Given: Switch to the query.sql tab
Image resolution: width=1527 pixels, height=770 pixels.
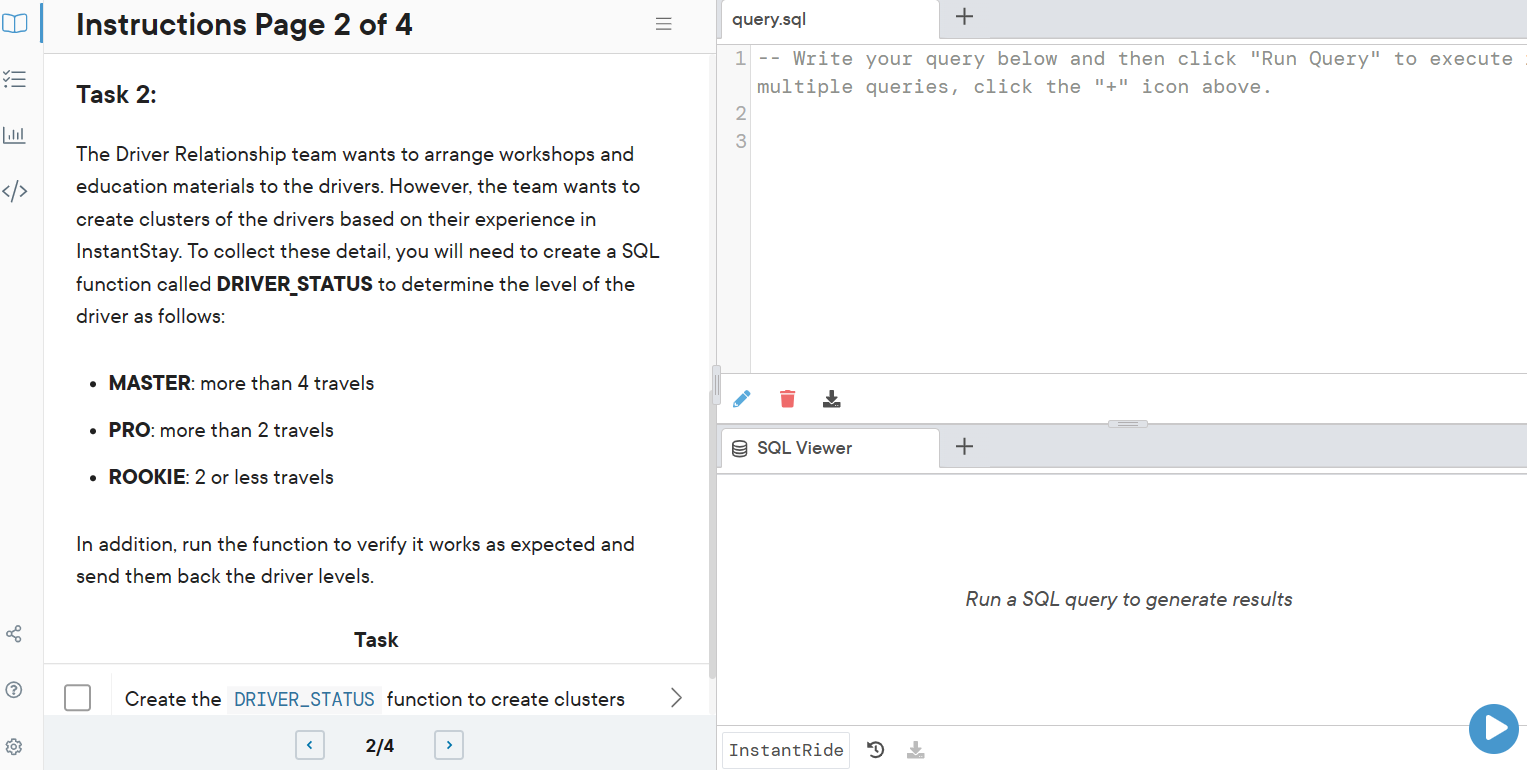Looking at the screenshot, I should tap(768, 18).
